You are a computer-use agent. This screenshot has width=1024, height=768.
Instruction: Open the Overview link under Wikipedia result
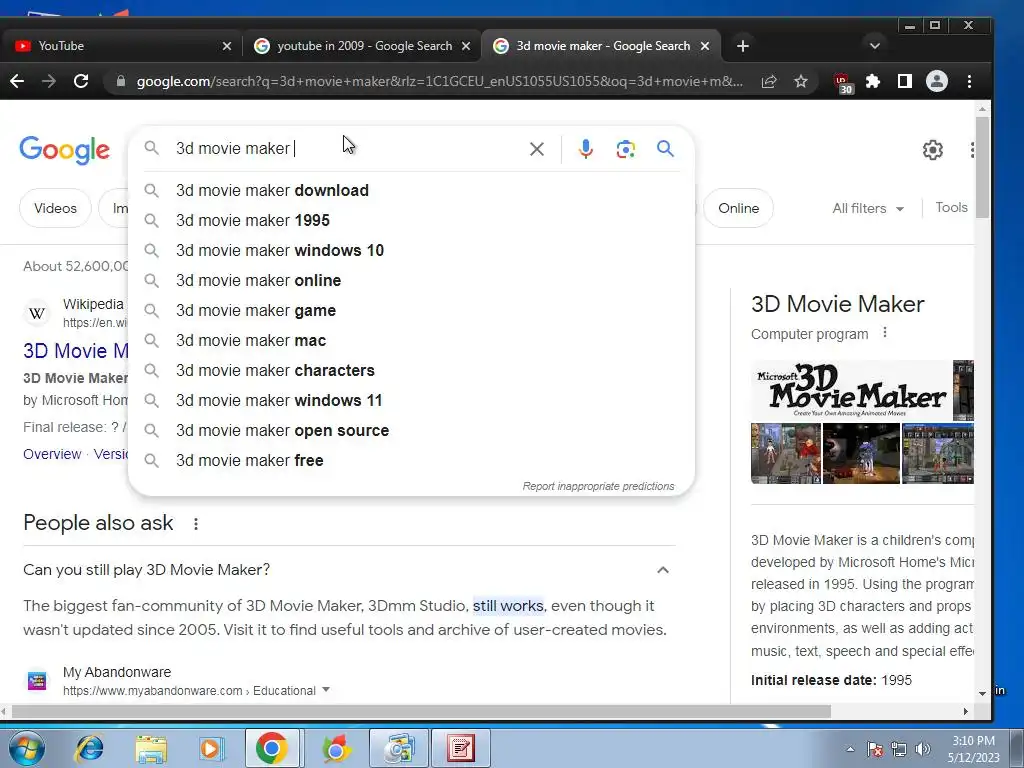[x=52, y=454]
